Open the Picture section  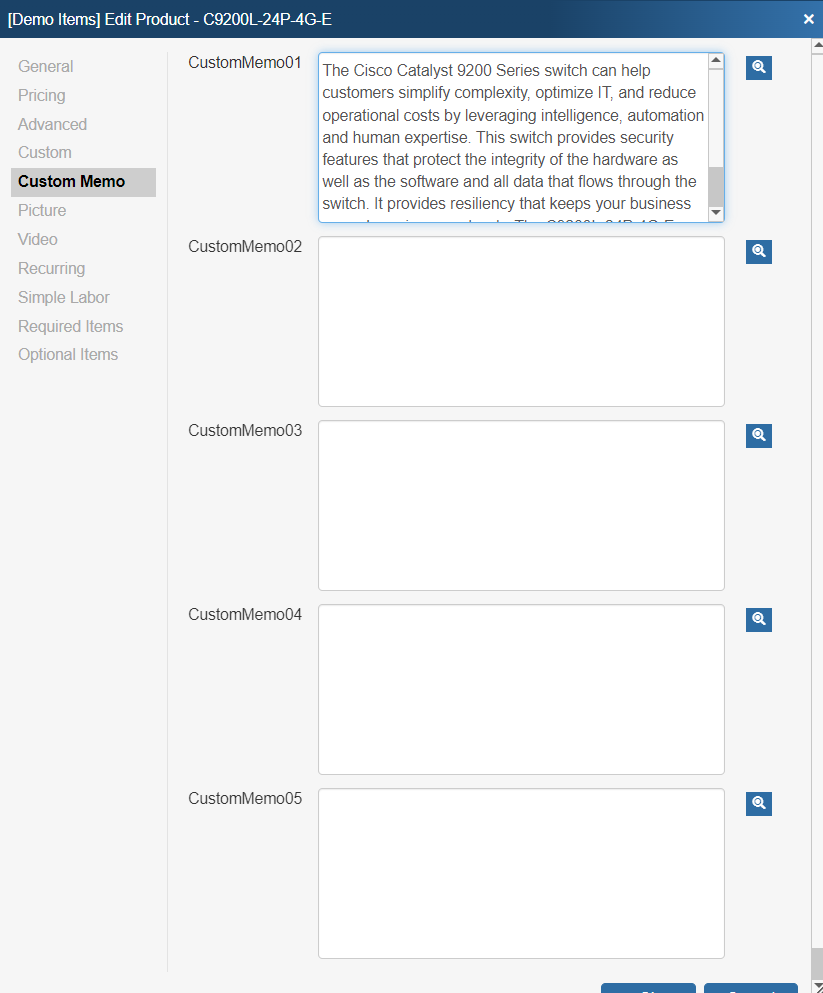[42, 211]
